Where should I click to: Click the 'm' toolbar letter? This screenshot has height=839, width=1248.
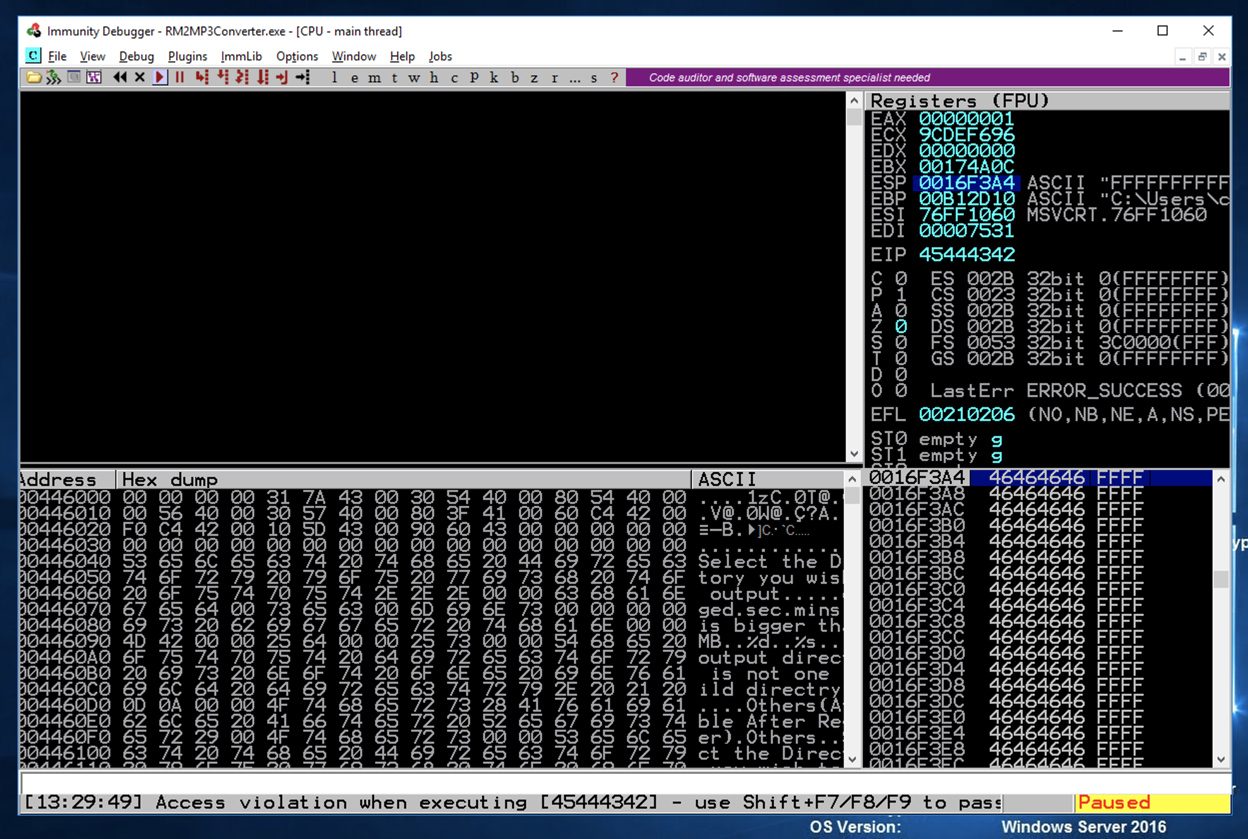(374, 77)
